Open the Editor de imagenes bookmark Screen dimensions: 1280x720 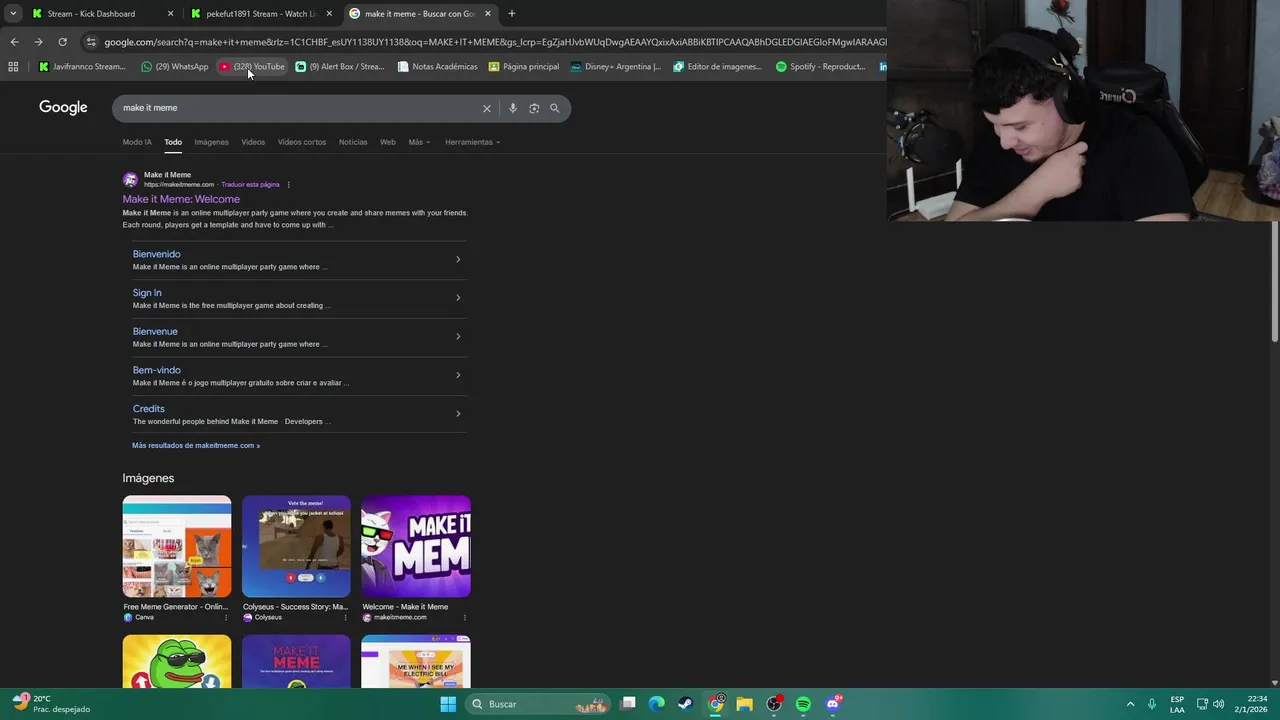[x=717, y=67]
